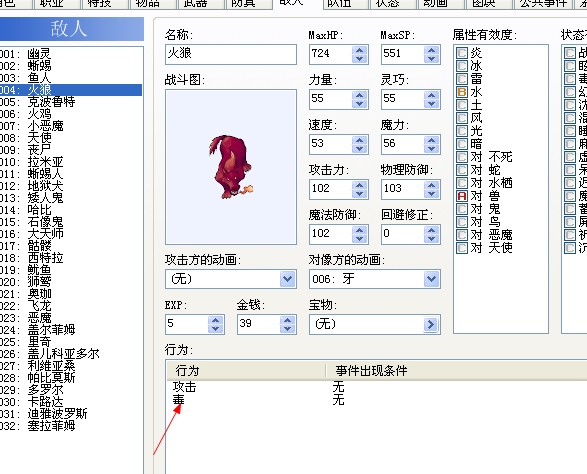The width and height of the screenshot is (587, 474).
Task: Decrease 金钱 value with down arrow
Action: click(288, 329)
